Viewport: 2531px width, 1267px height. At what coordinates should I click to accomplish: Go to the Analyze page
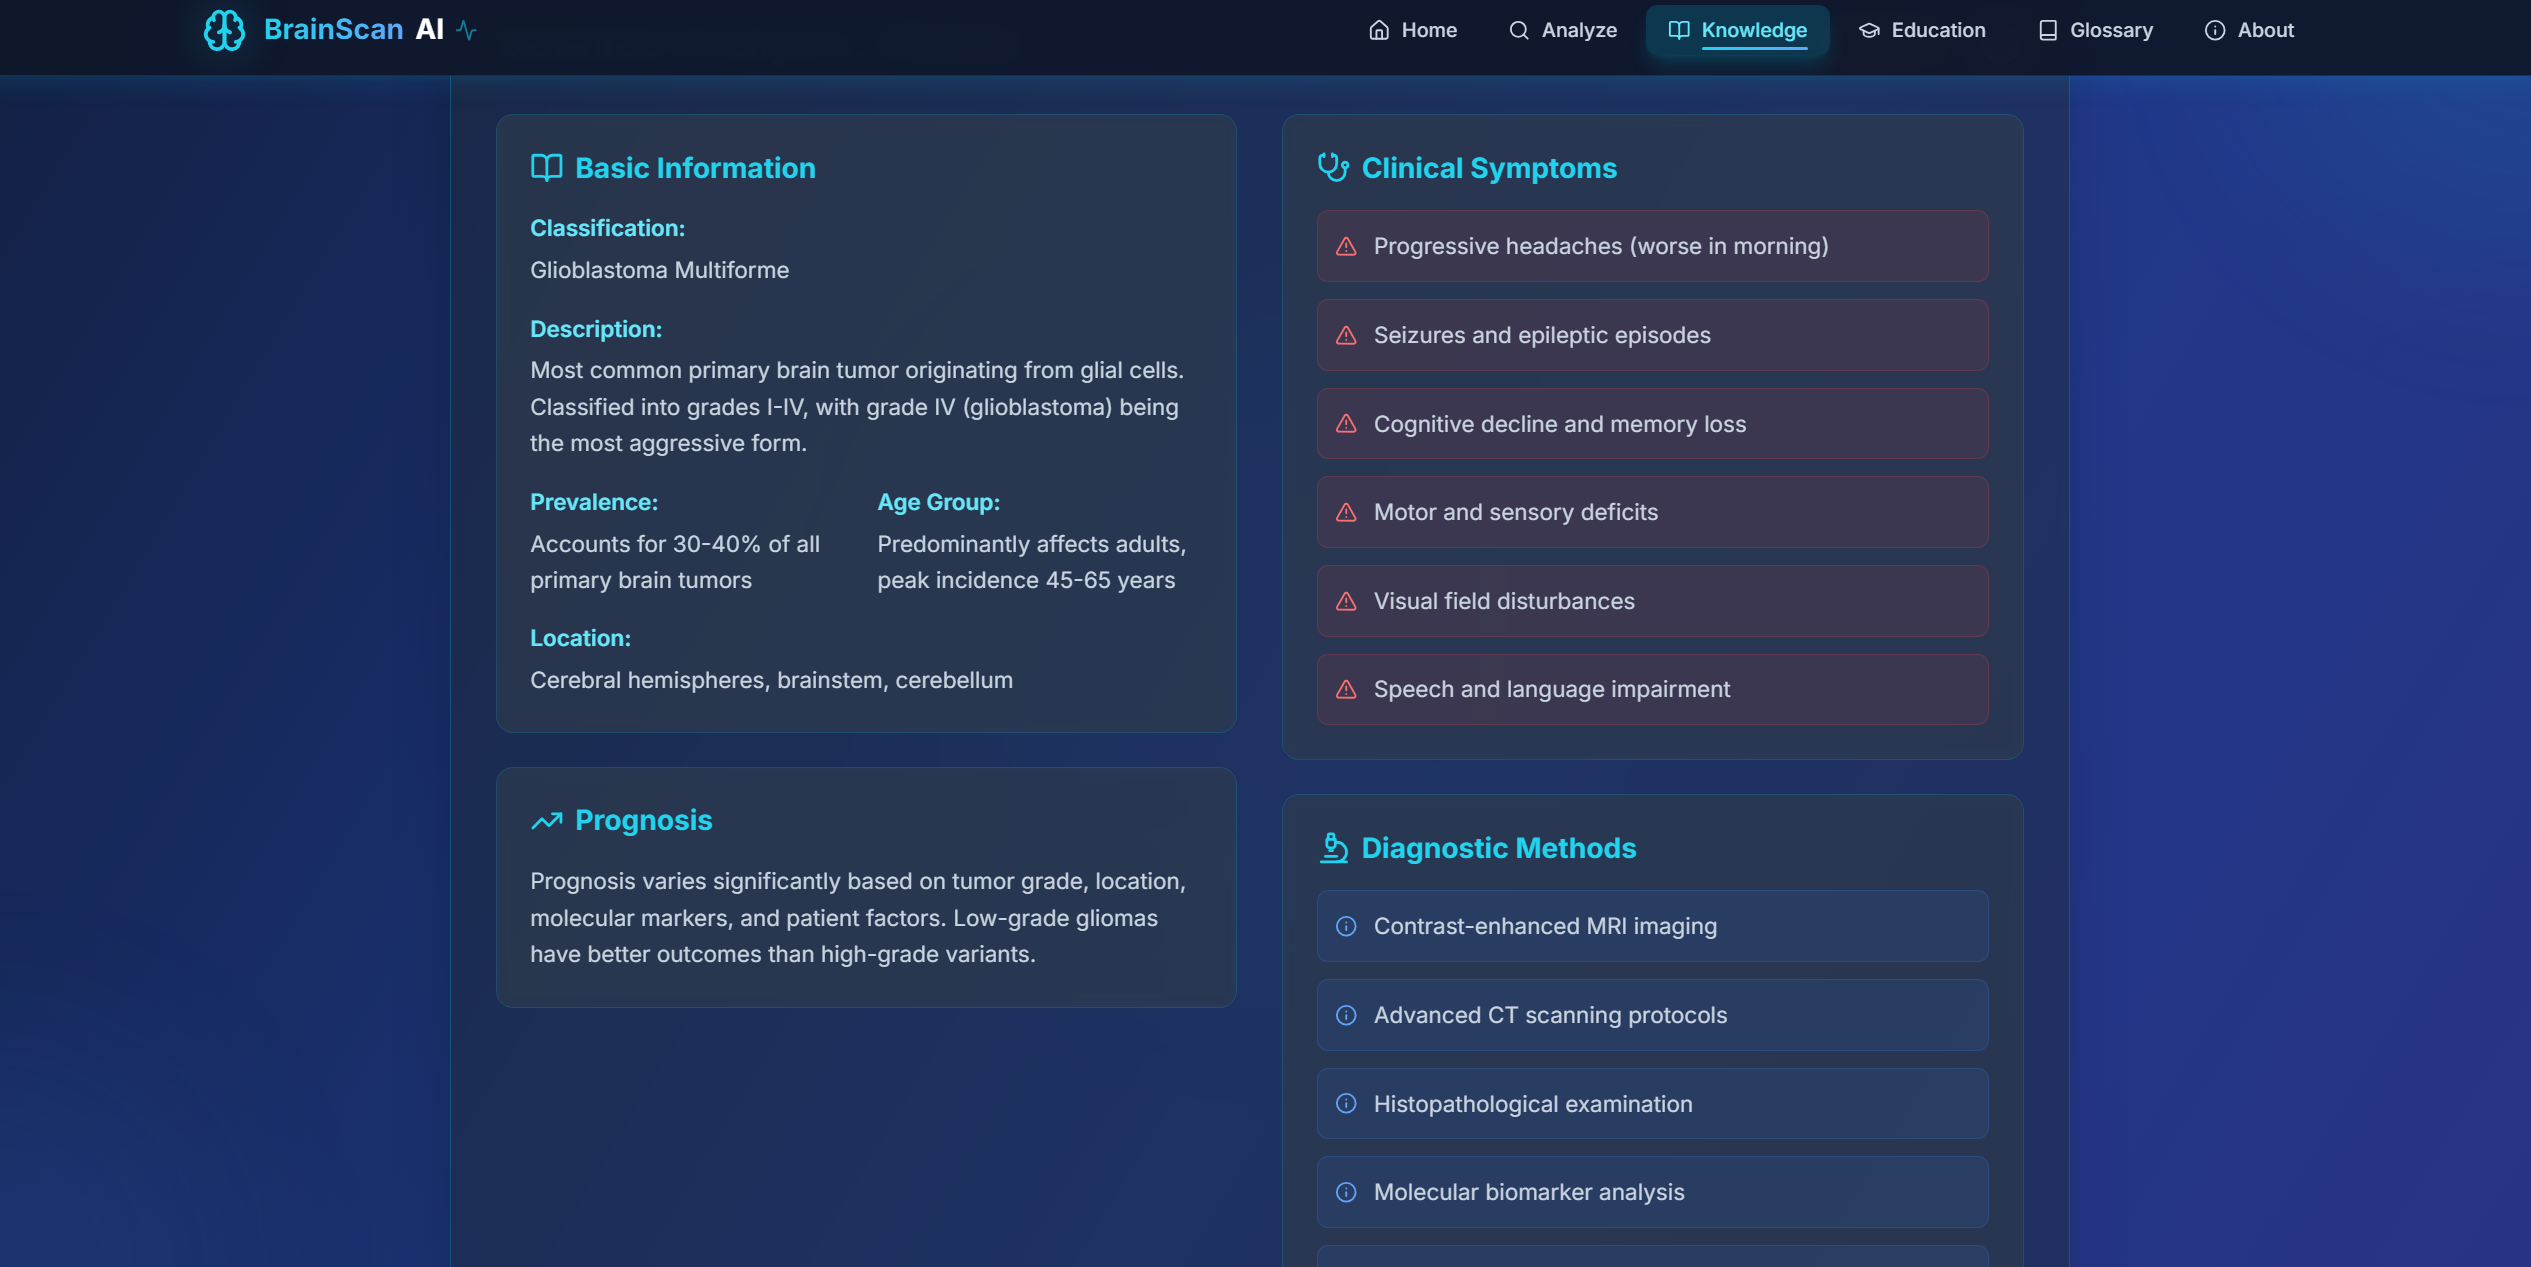(x=1562, y=30)
